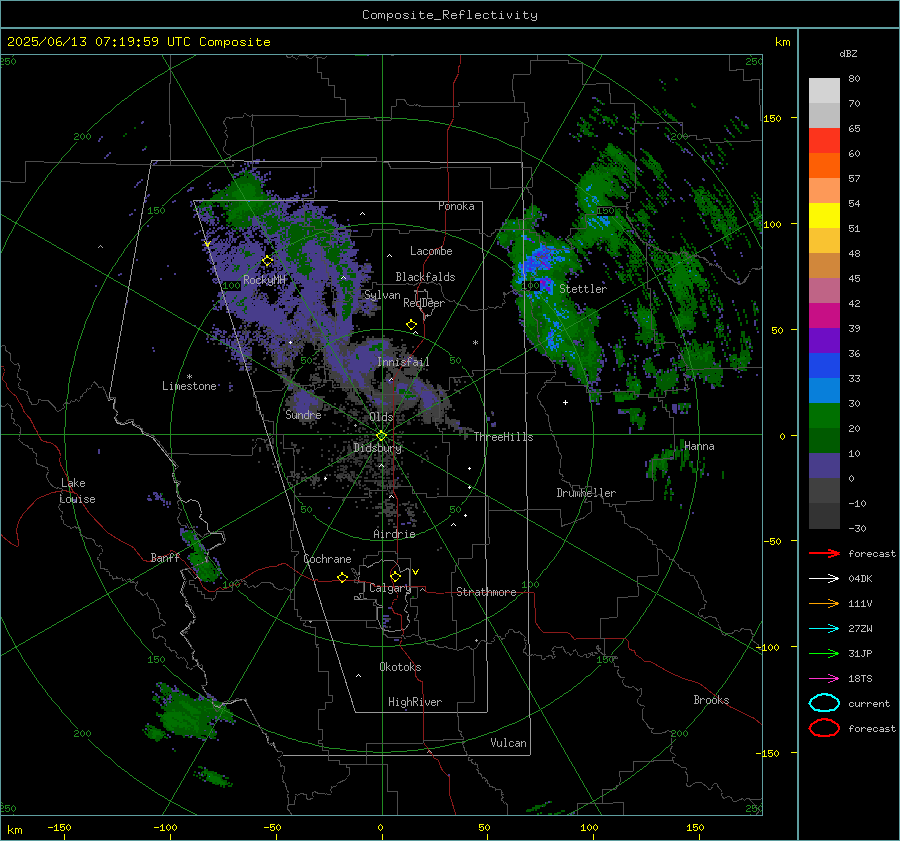
Task: Click the yellow diamond marker above Calgary
Action: (x=395, y=576)
